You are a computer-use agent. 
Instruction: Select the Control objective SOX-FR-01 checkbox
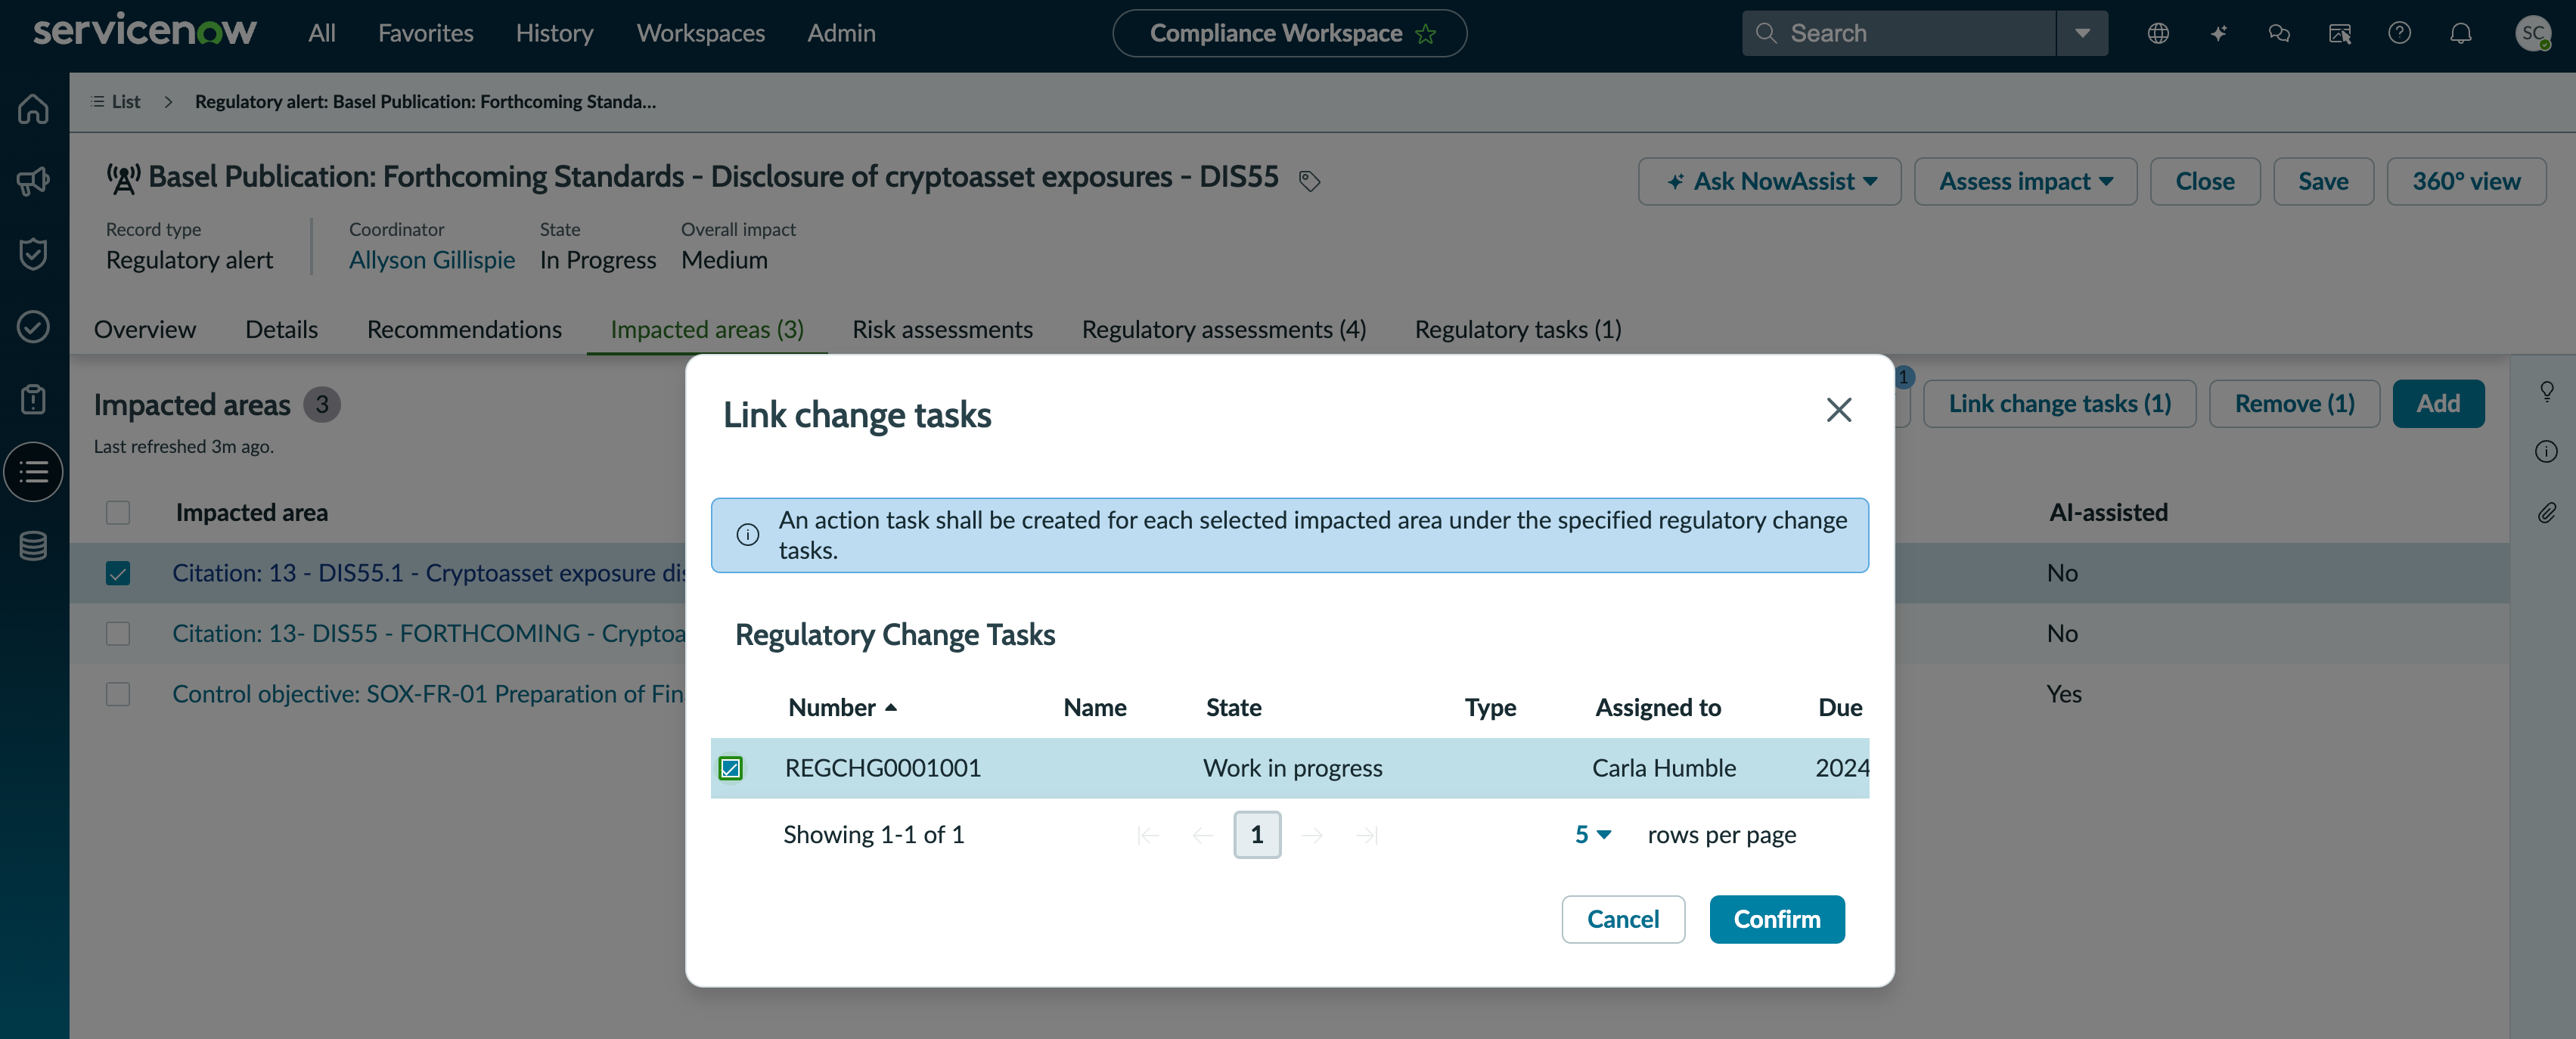point(118,694)
